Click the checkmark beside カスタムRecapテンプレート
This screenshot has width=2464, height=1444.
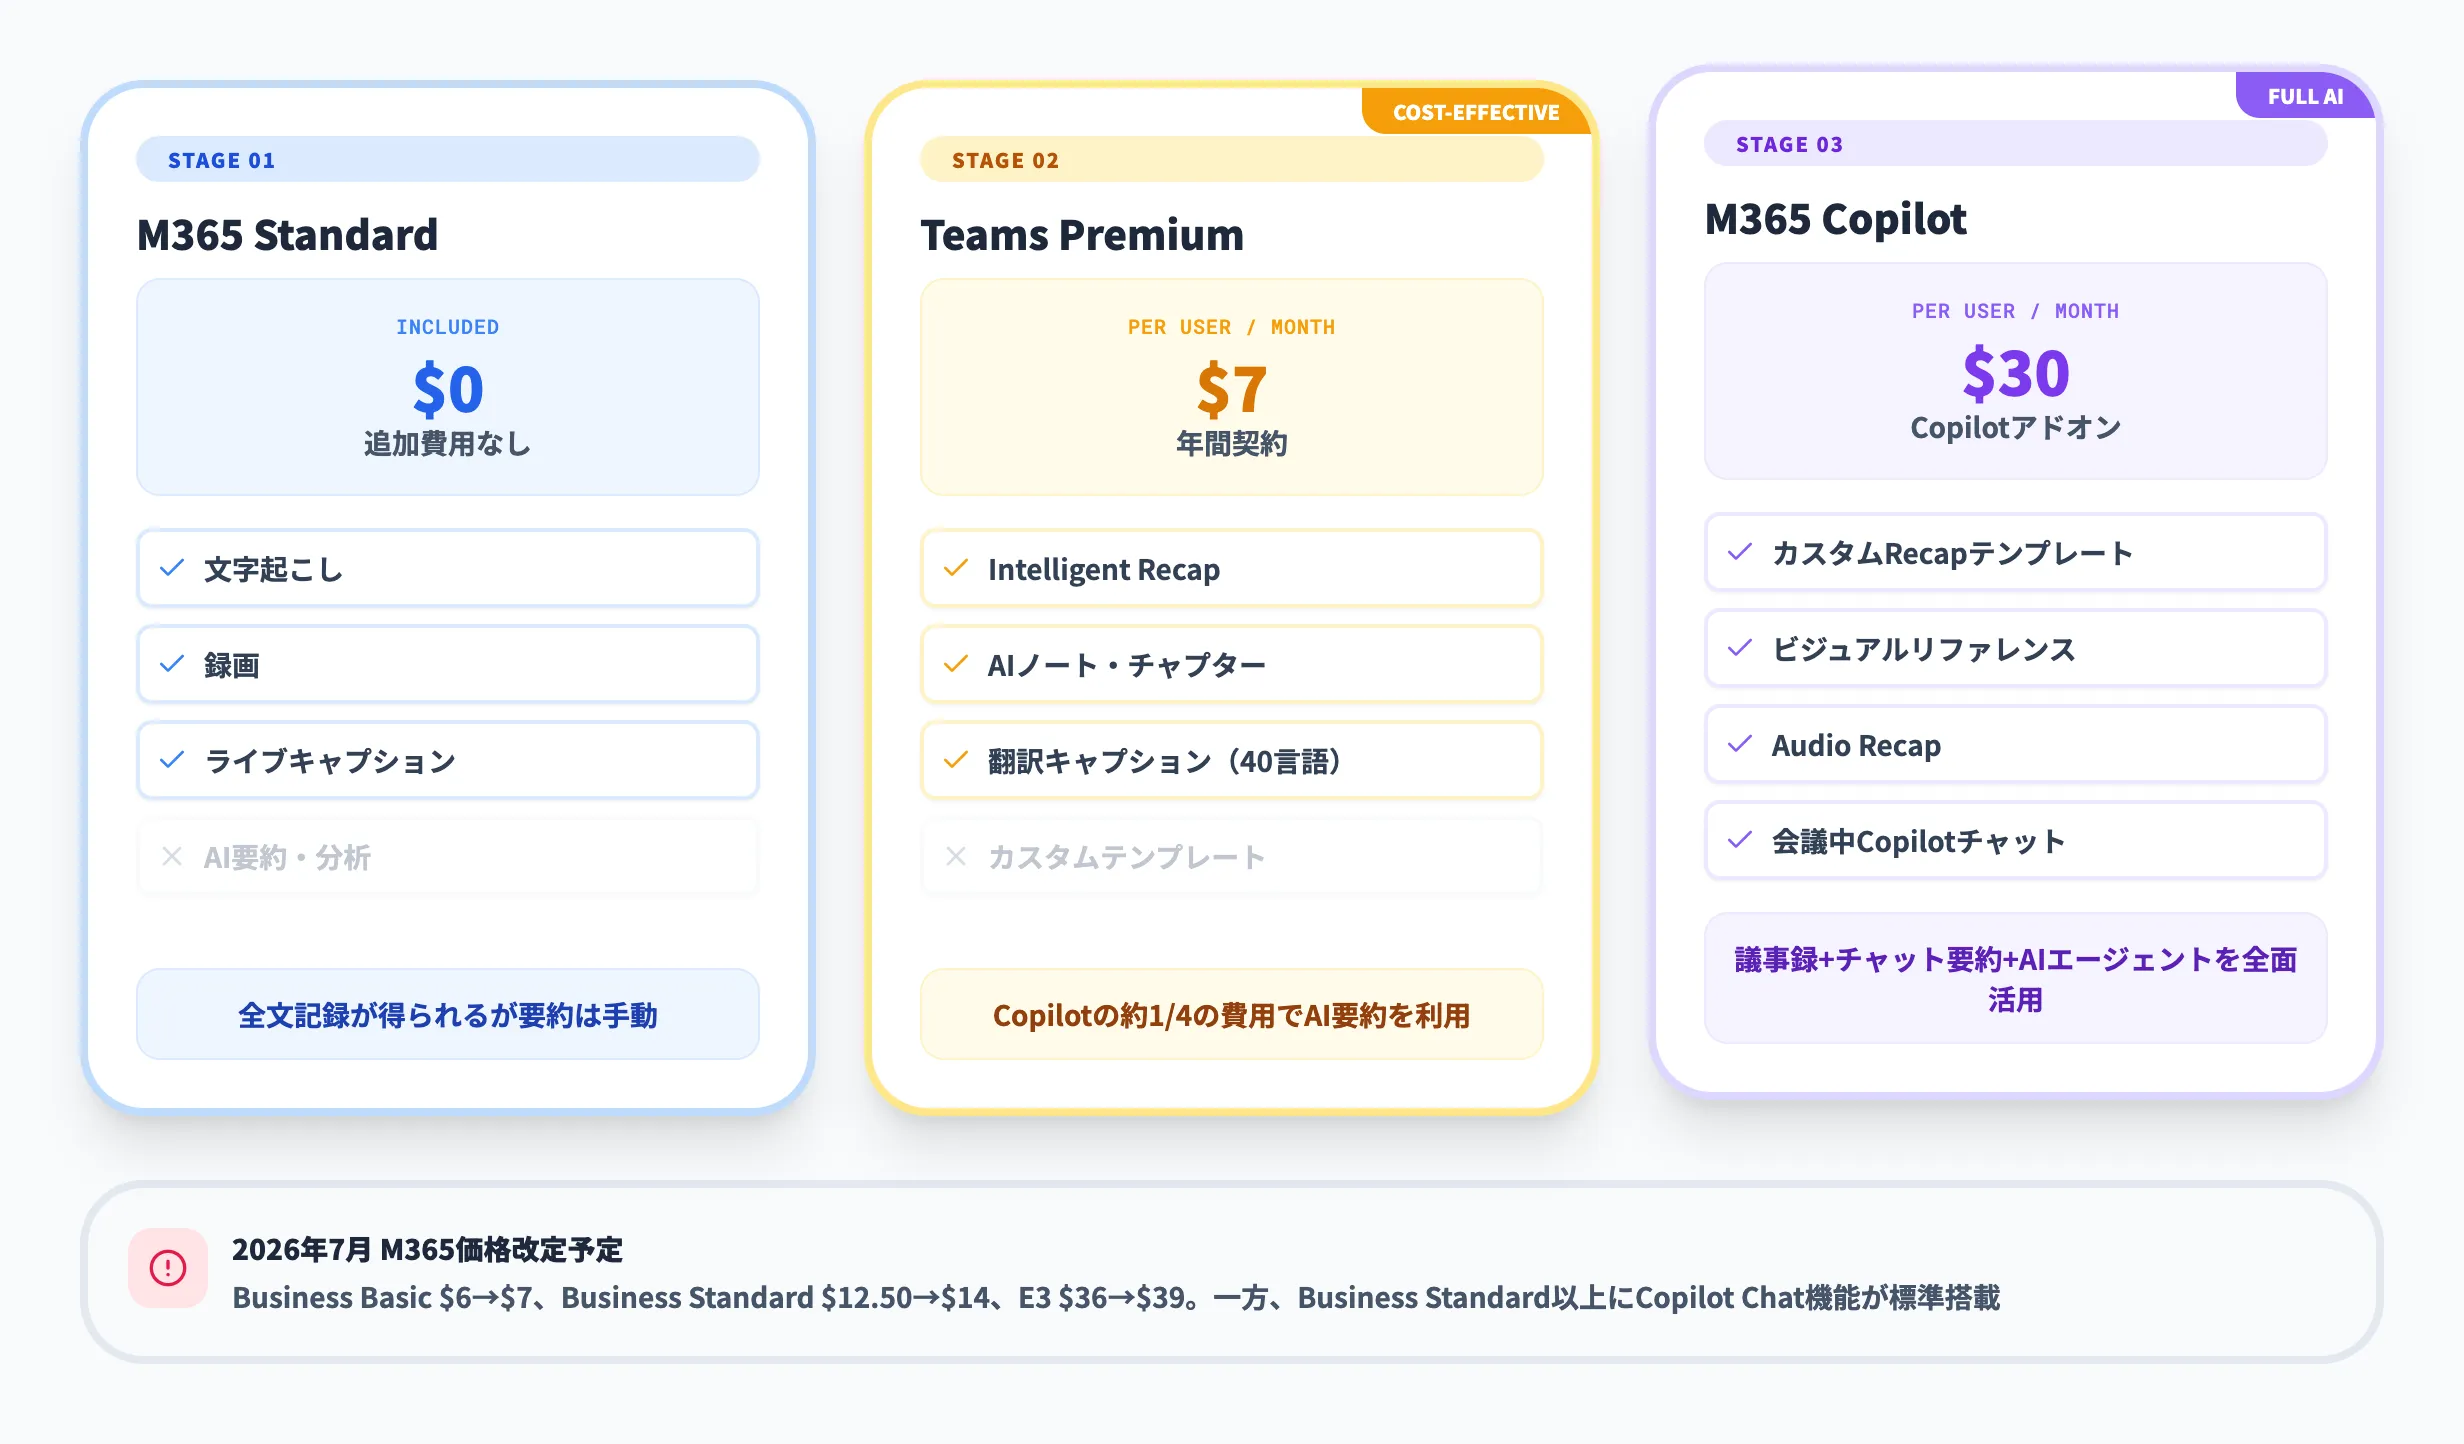1740,553
